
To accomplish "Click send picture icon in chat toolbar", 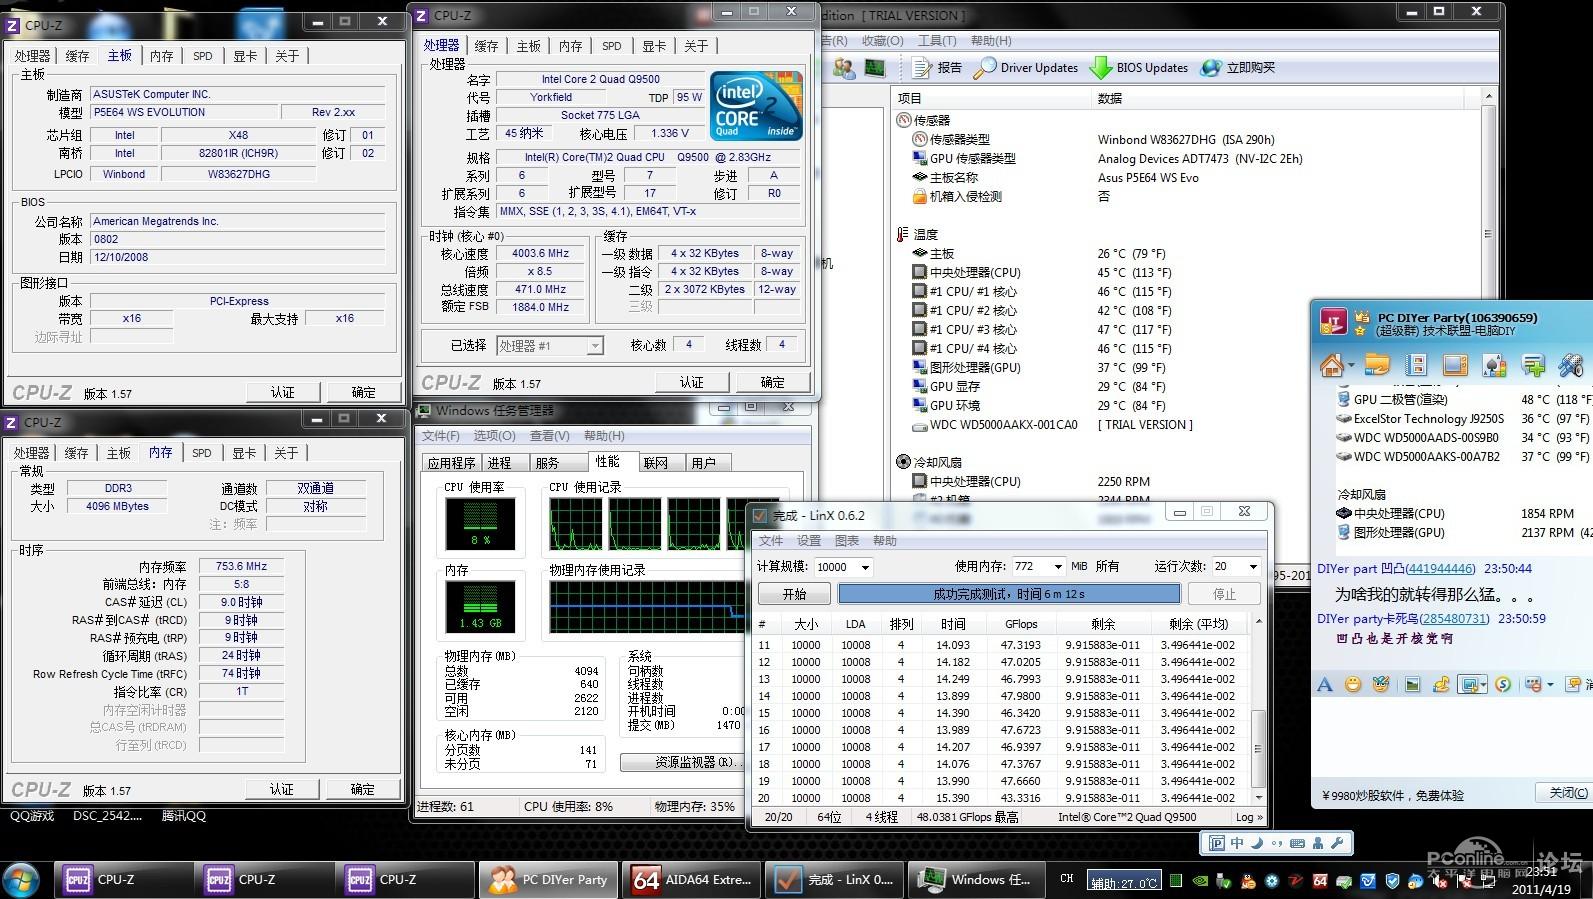I will [1412, 685].
